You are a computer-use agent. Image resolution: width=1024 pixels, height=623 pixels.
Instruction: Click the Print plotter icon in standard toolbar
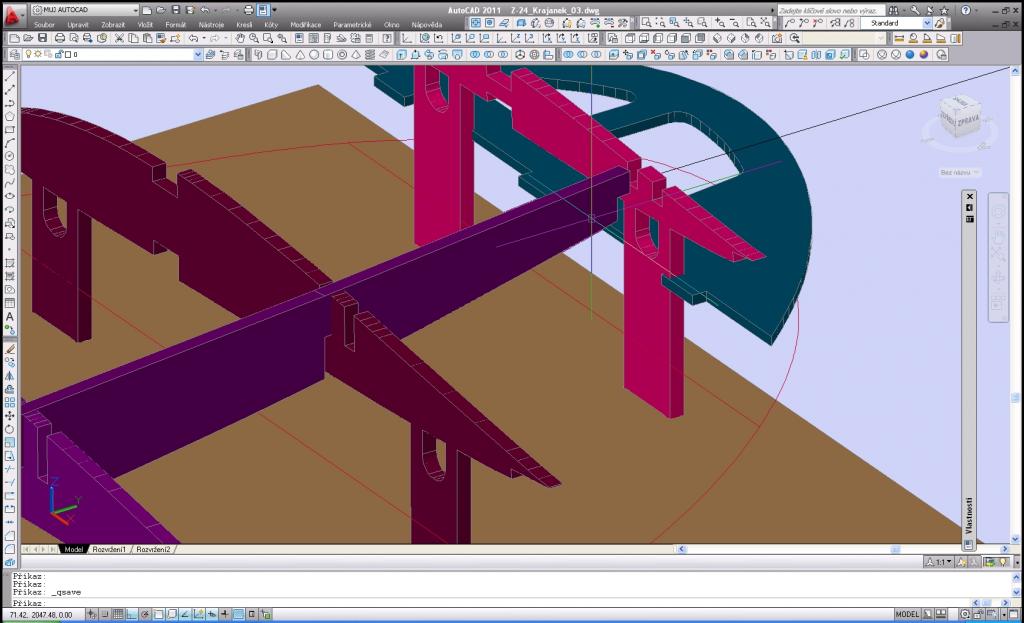tap(60, 38)
